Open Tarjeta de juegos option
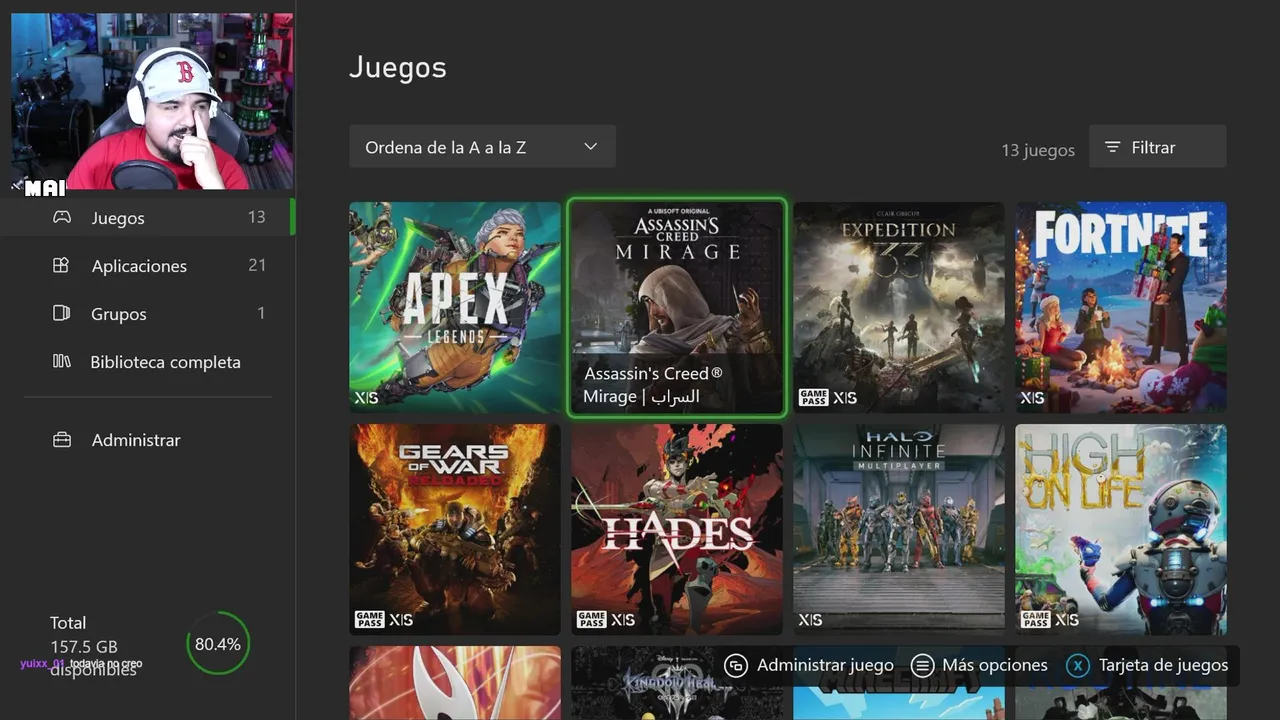The height and width of the screenshot is (720, 1280). pyautogui.click(x=1147, y=666)
